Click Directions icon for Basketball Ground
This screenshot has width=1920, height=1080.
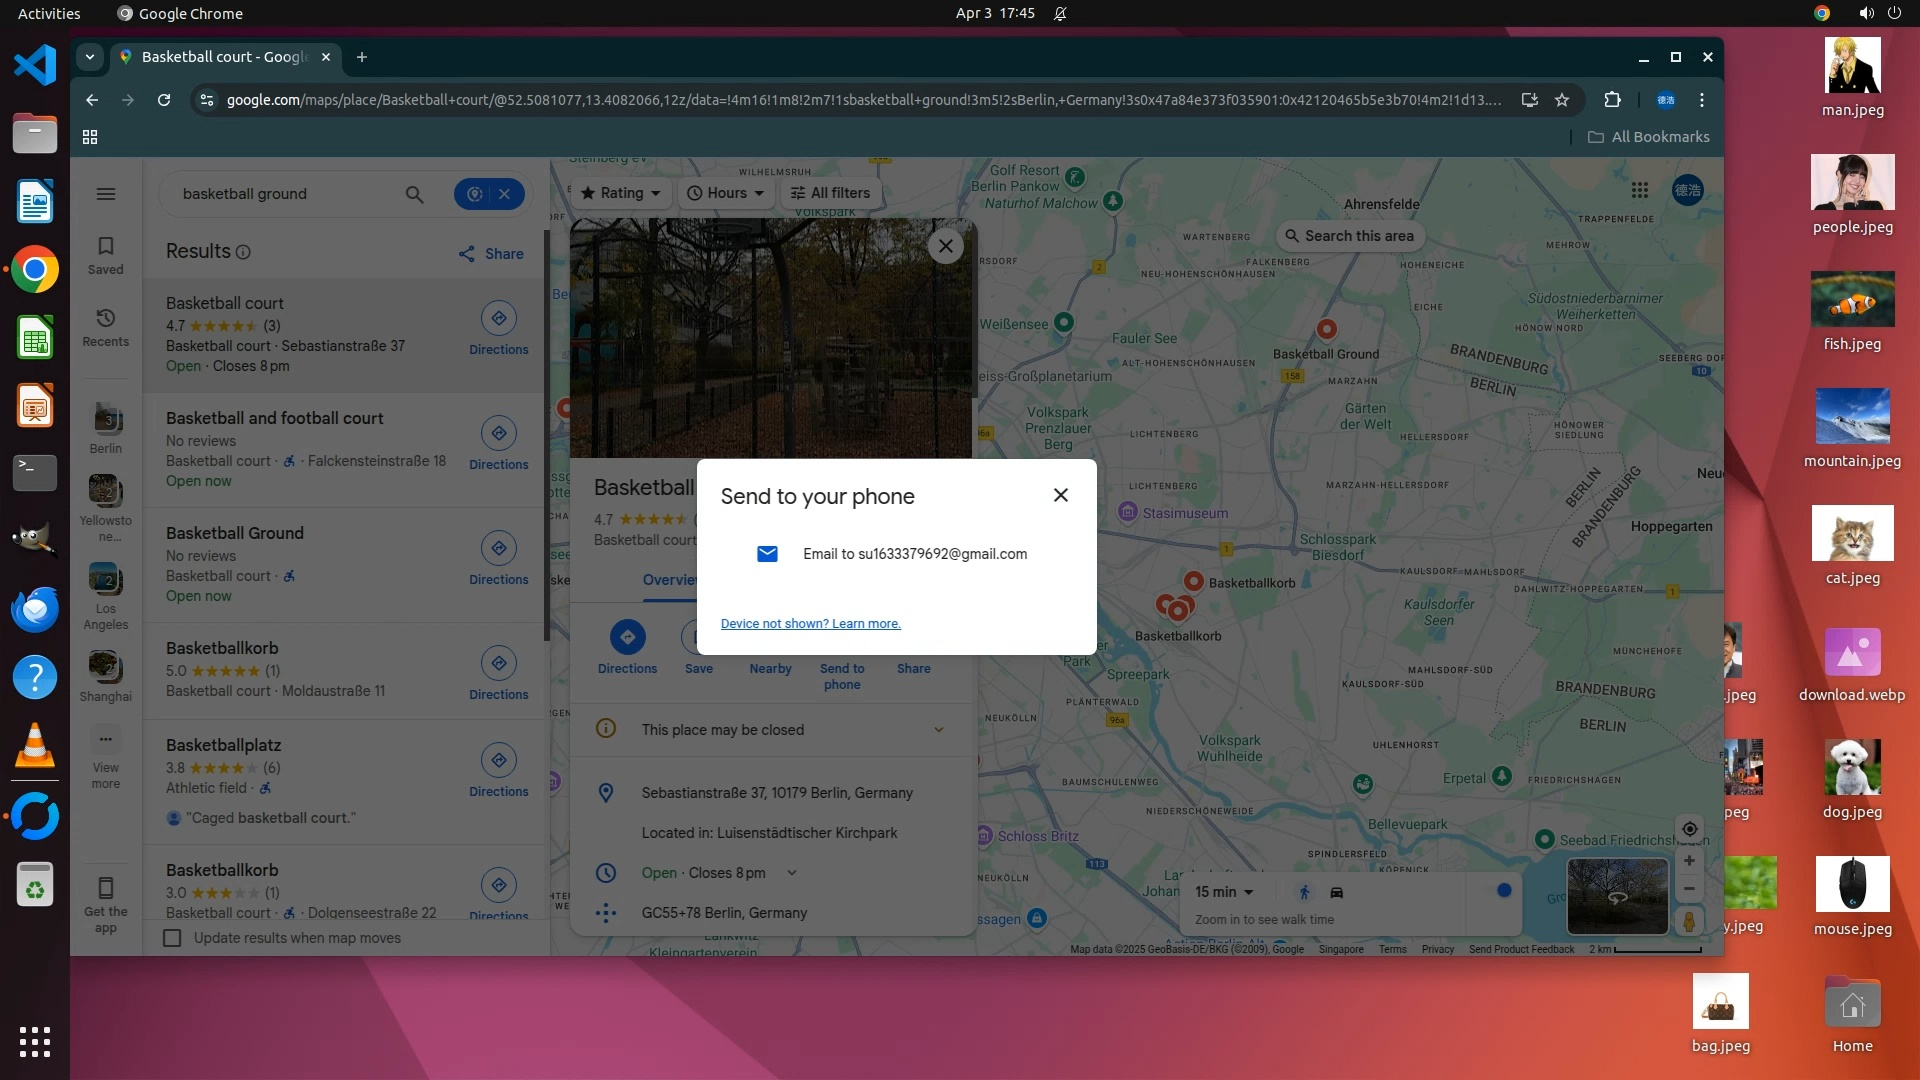[498, 548]
